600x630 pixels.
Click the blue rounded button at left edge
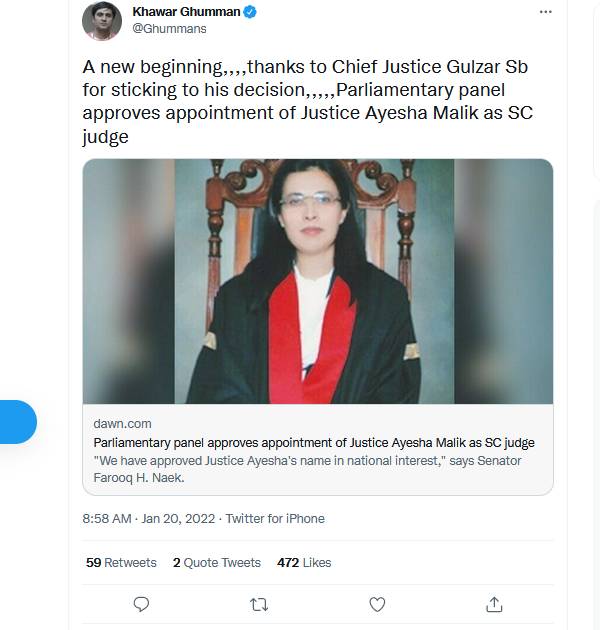(17, 421)
